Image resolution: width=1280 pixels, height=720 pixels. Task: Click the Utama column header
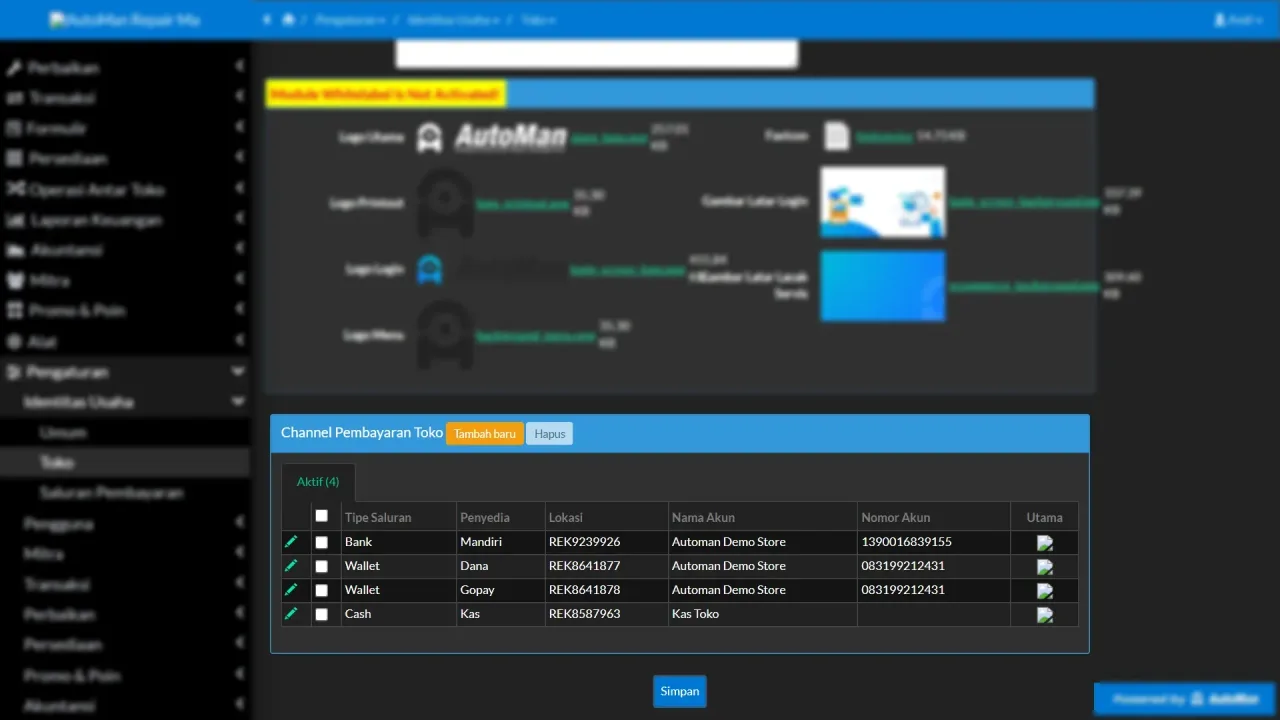click(1045, 517)
